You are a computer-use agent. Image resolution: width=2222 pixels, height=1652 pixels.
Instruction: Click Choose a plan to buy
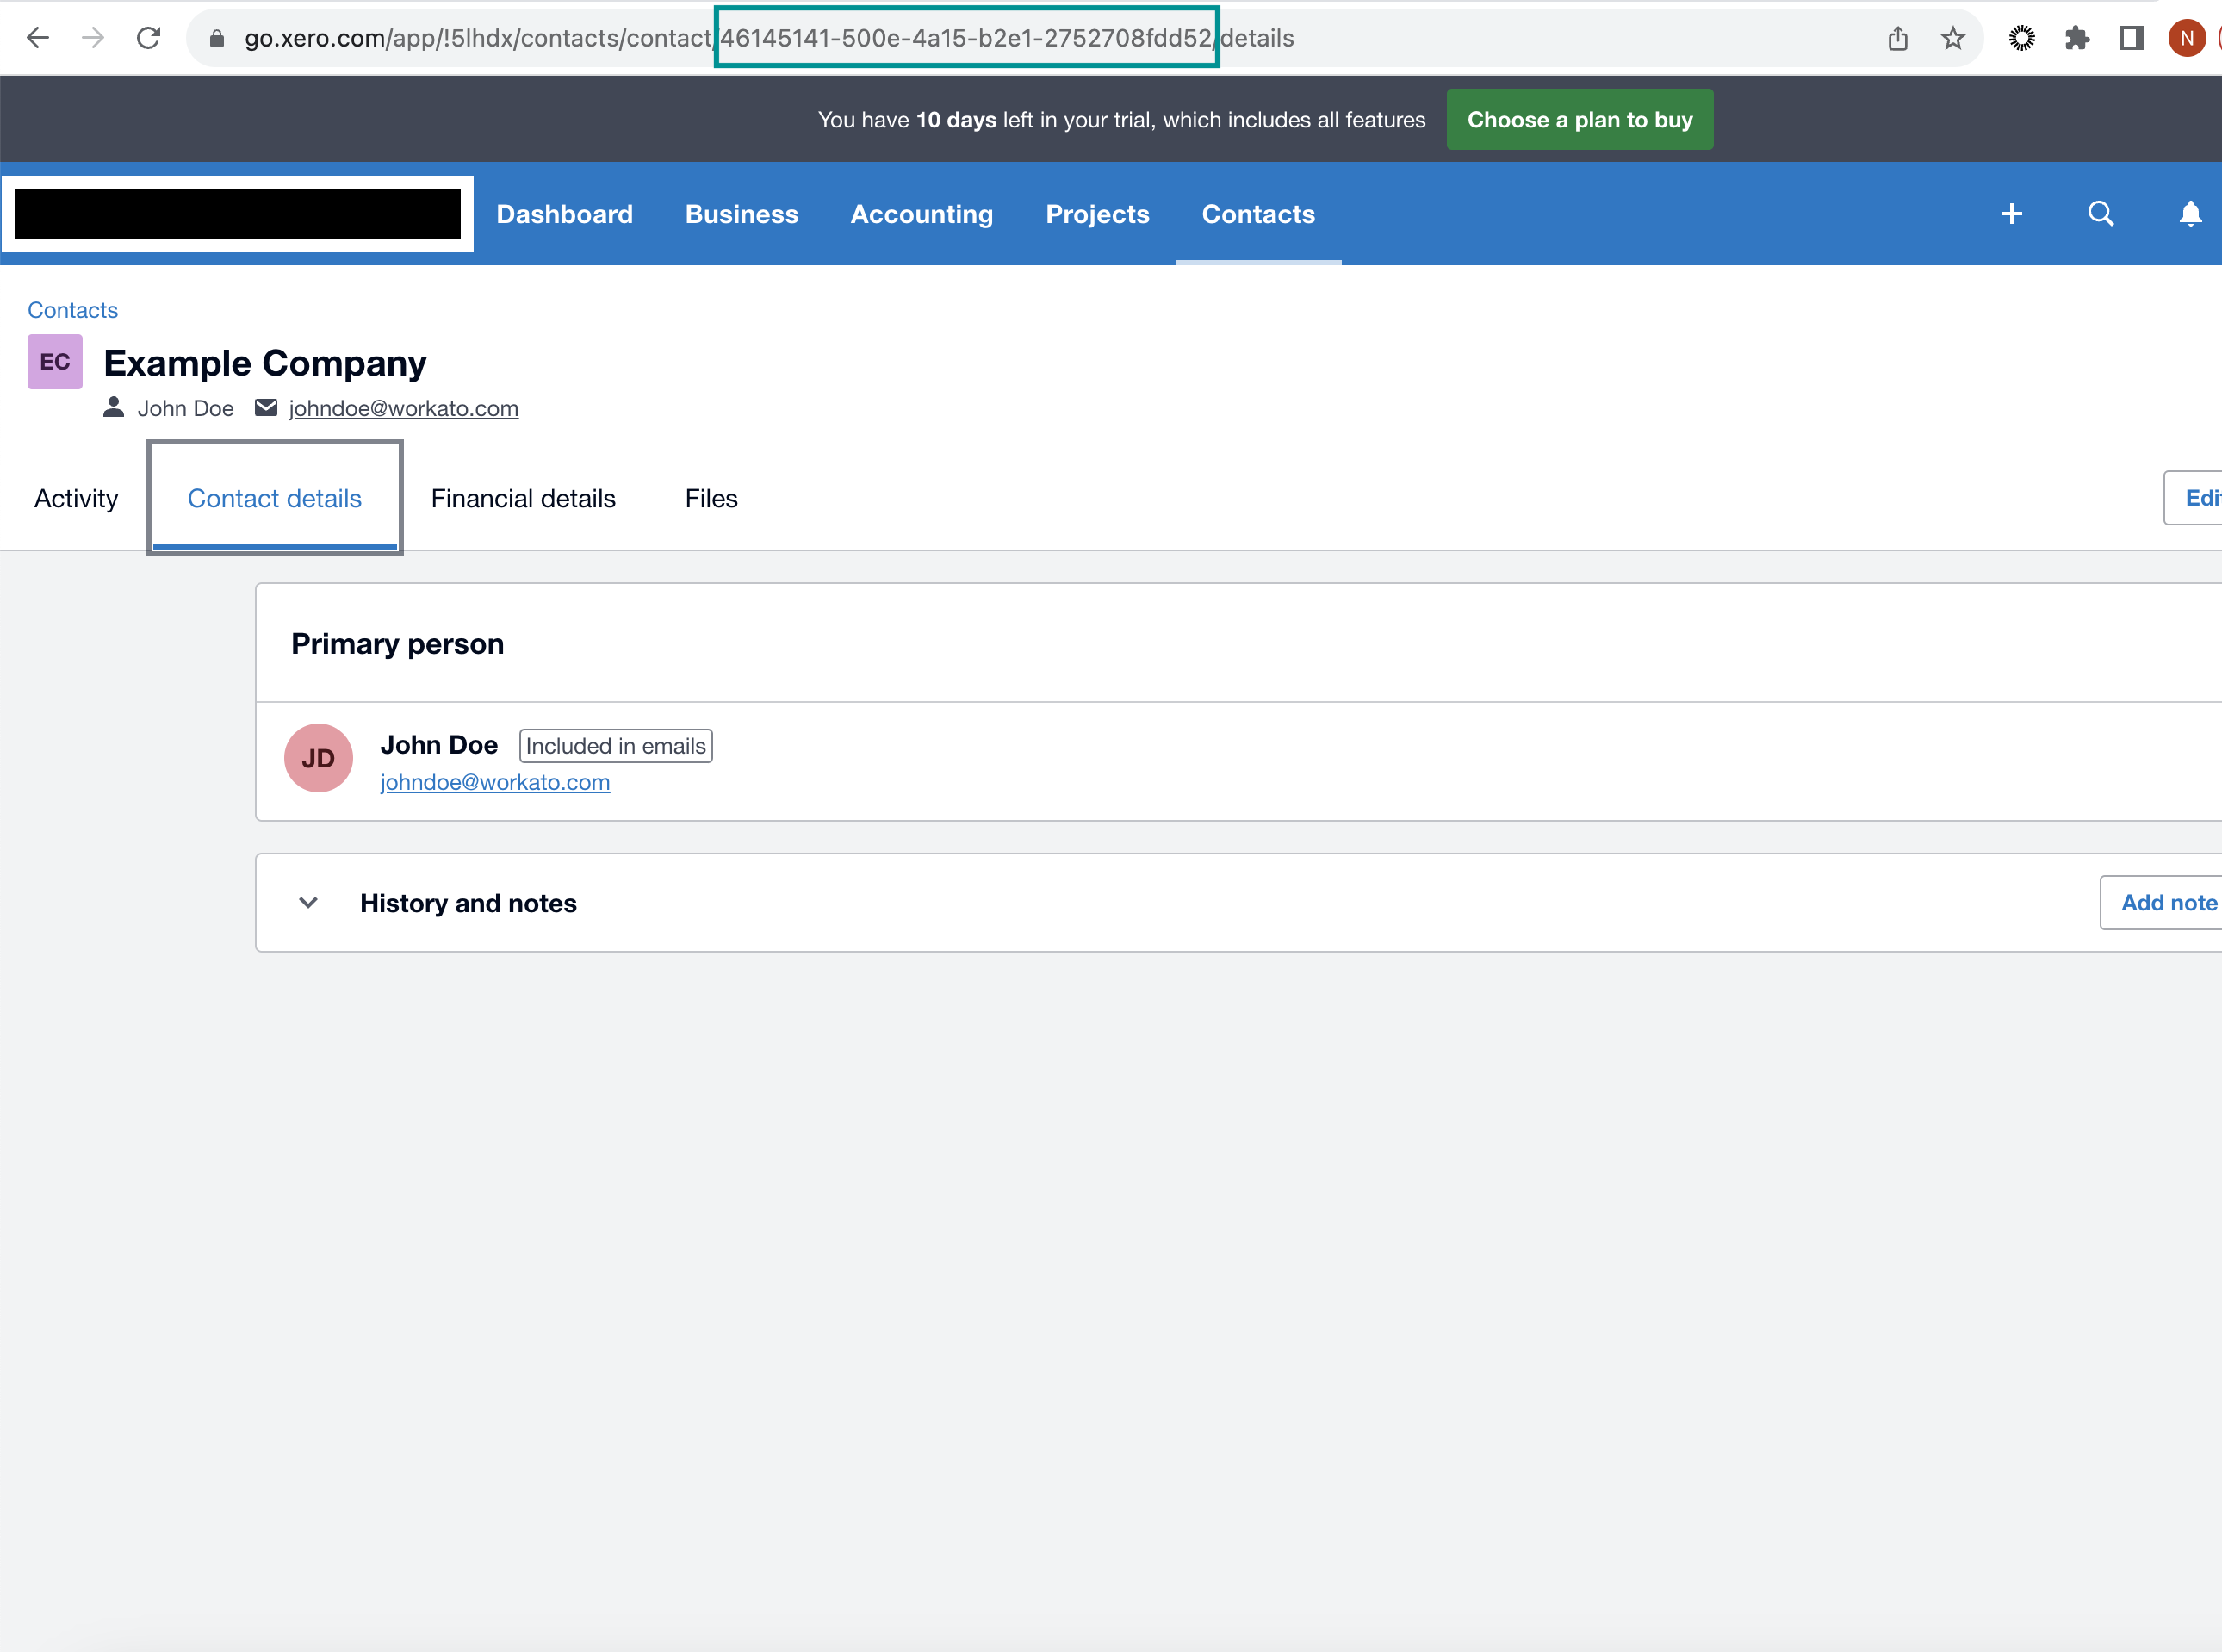click(x=1579, y=120)
